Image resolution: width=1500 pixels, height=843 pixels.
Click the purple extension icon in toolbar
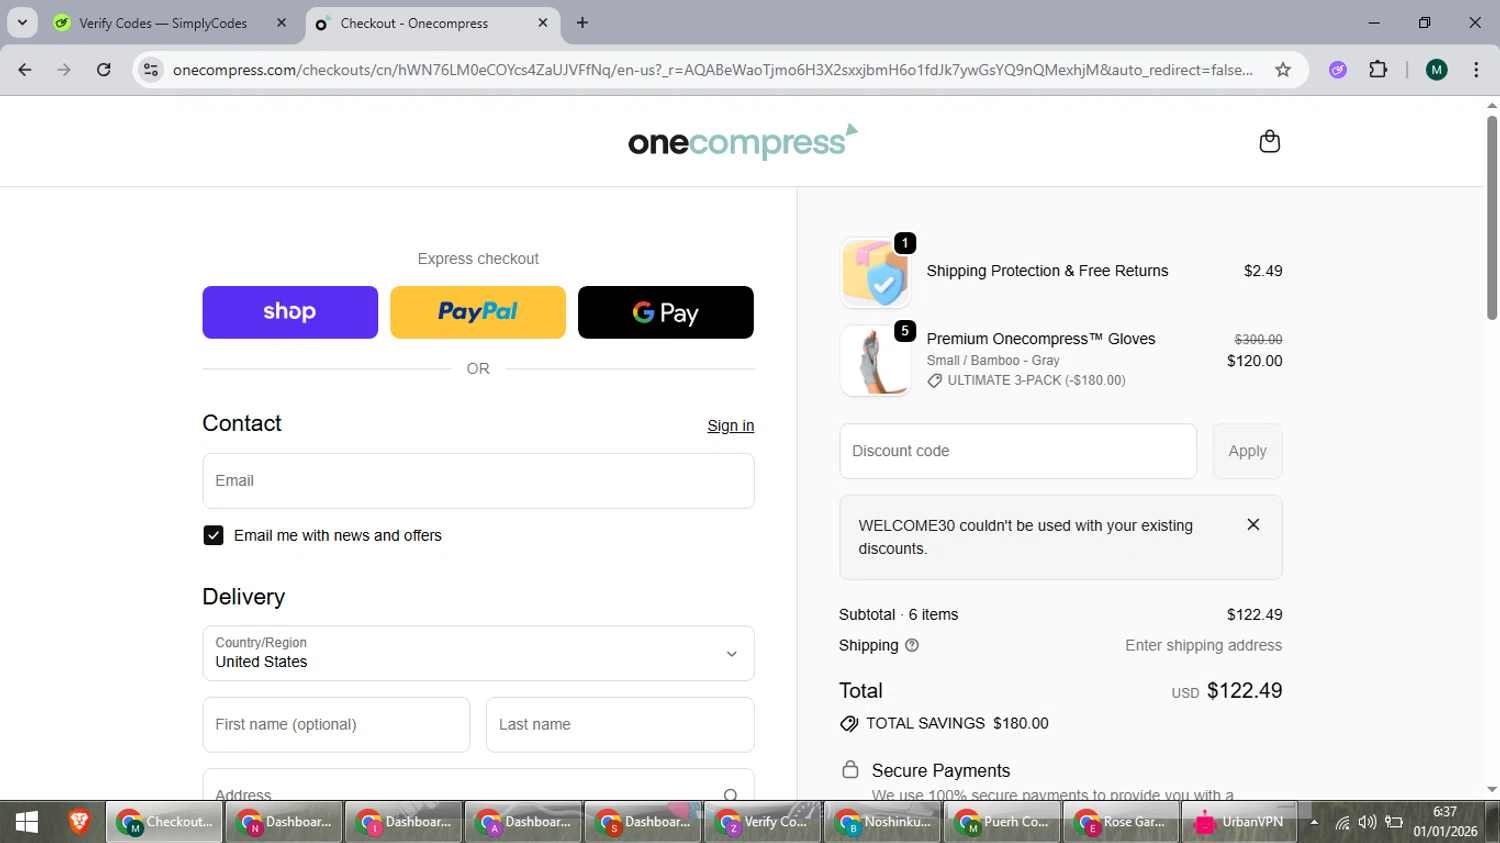(x=1338, y=70)
